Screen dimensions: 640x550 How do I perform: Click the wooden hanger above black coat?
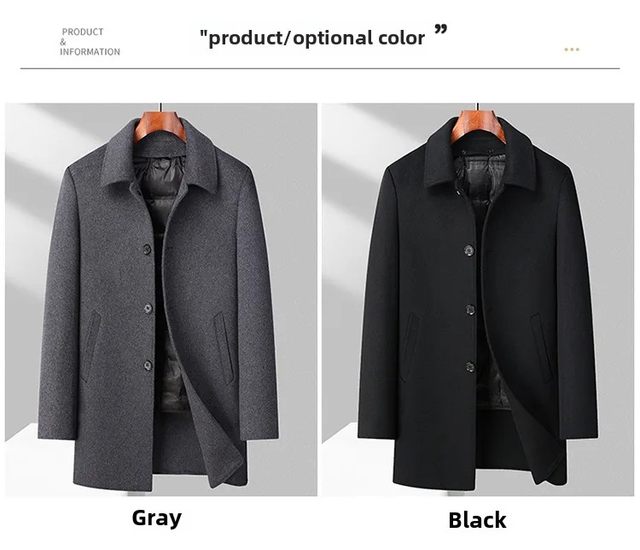click(x=478, y=125)
